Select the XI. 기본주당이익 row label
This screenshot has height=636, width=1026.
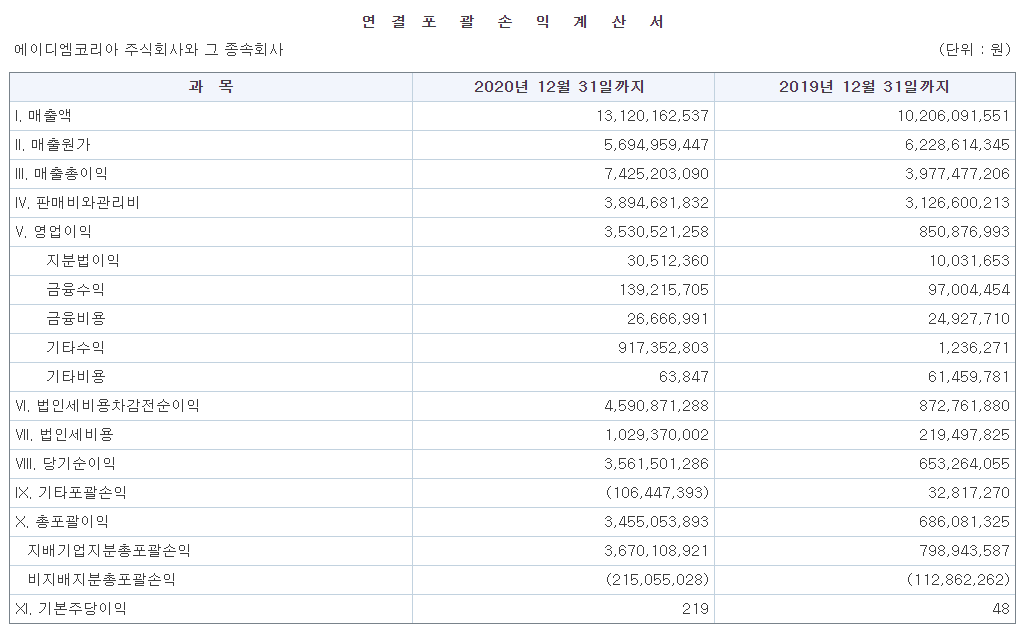71,609
